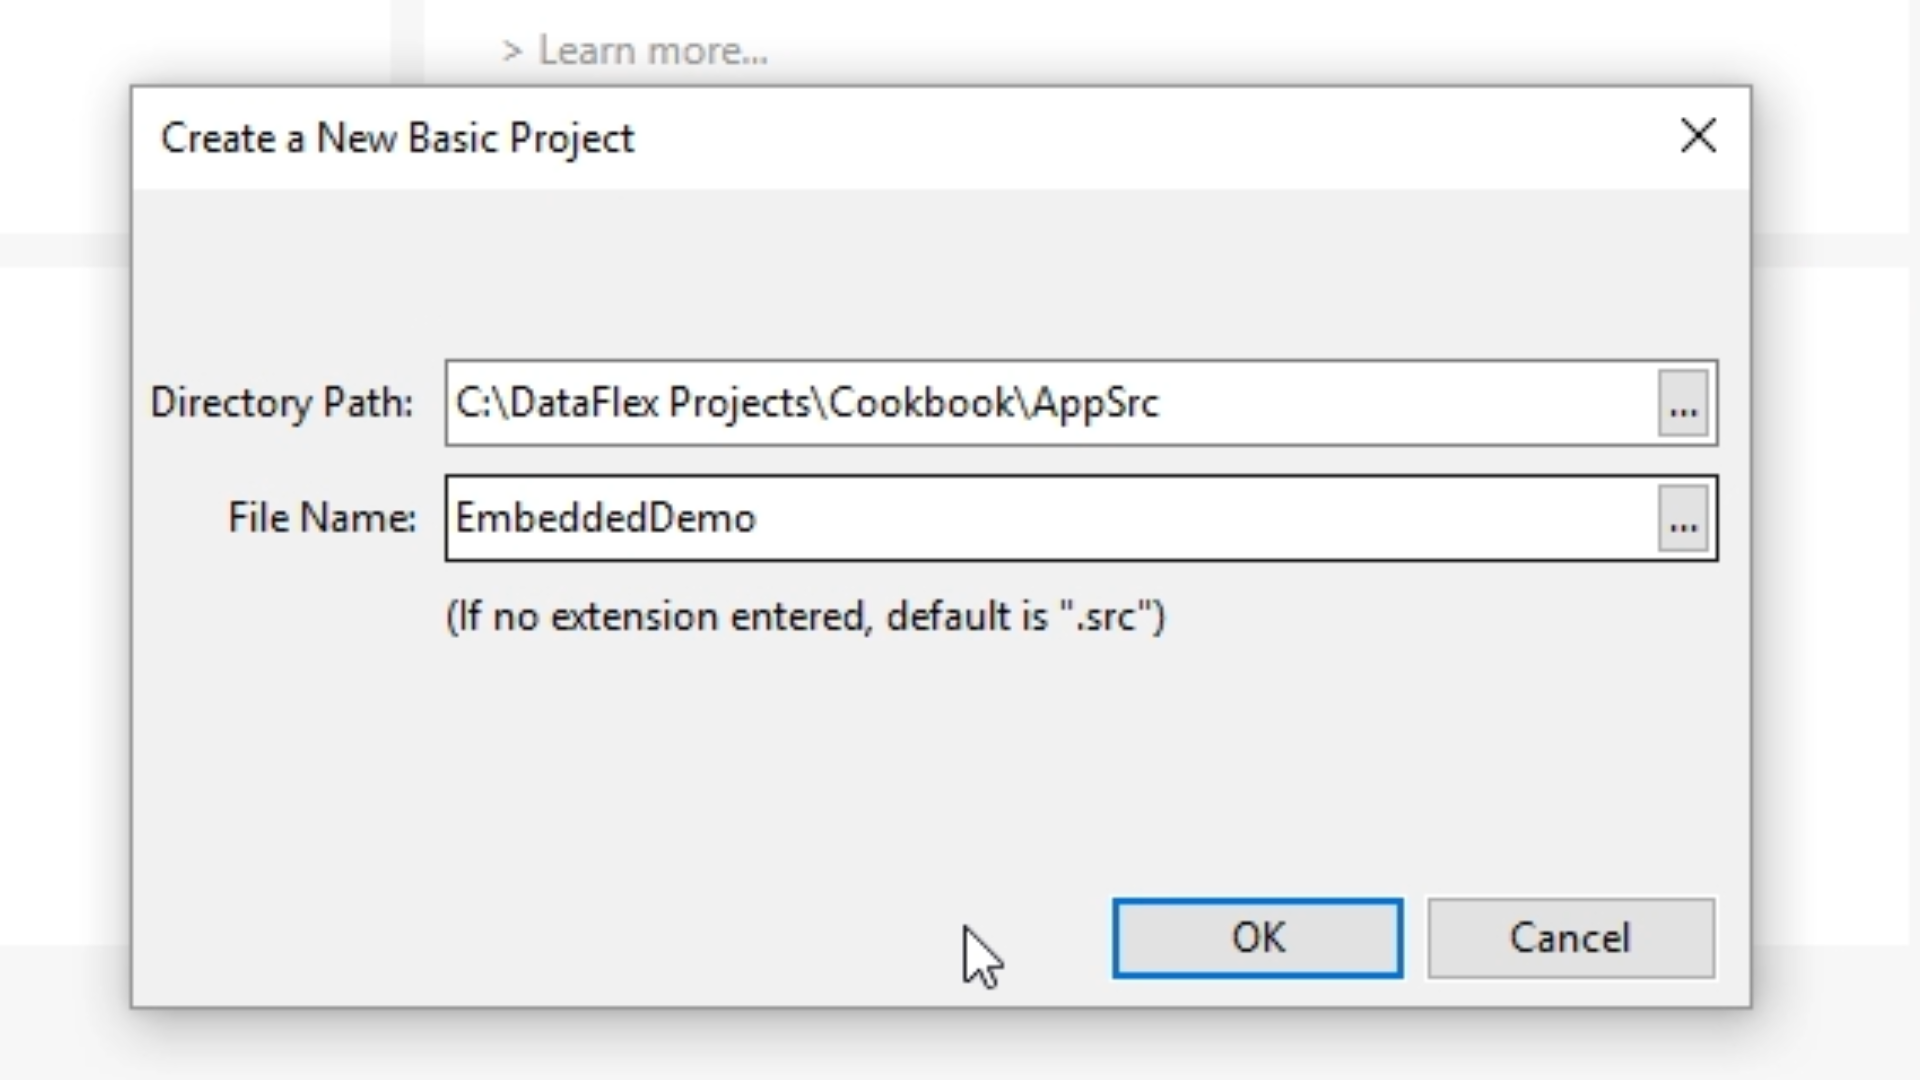Focus the File Name input field
The width and height of the screenshot is (1920, 1080).
pos(1200,518)
